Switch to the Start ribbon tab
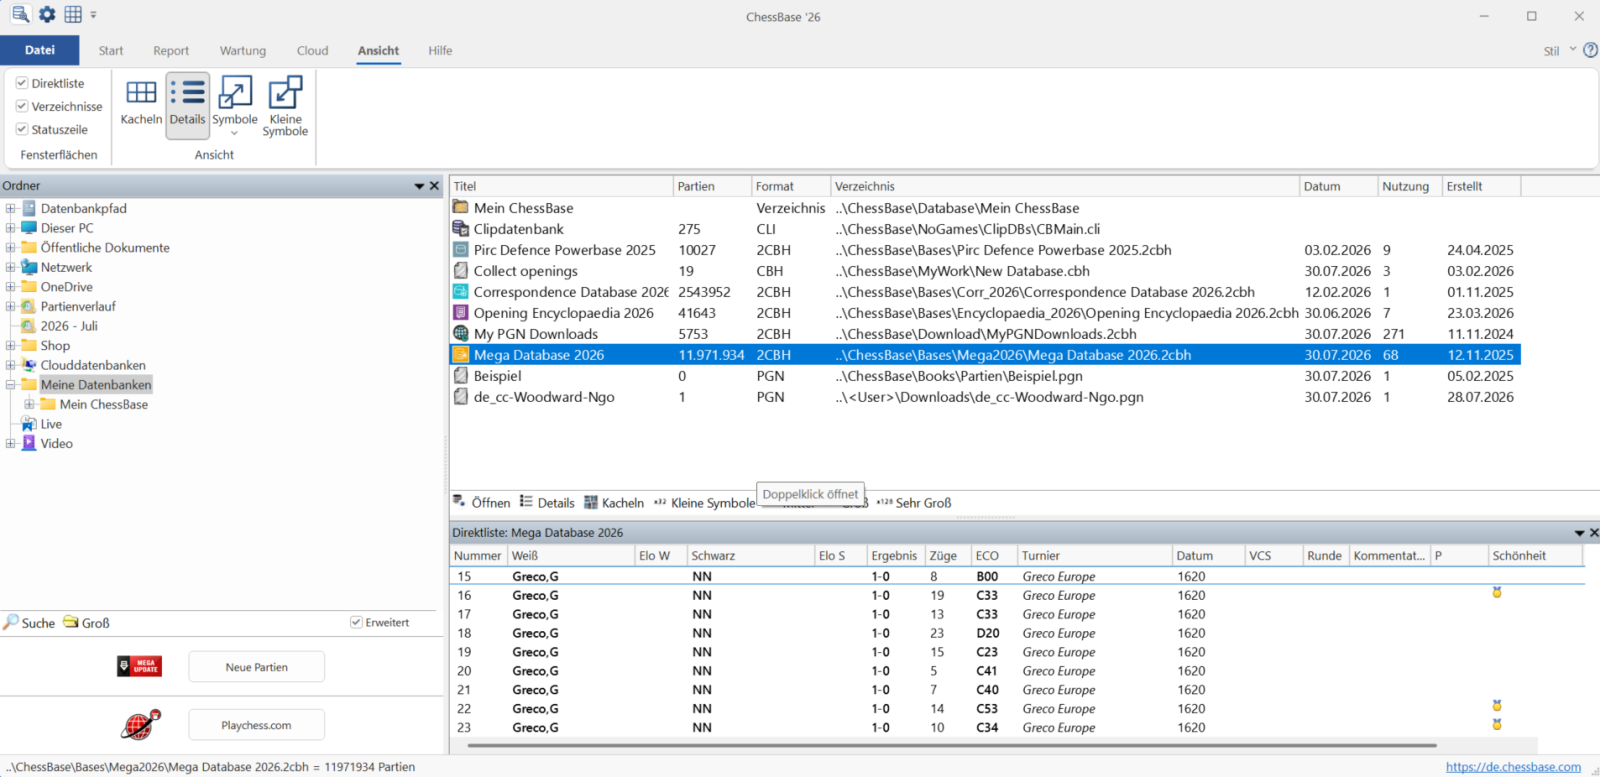This screenshot has width=1600, height=777. 111,50
